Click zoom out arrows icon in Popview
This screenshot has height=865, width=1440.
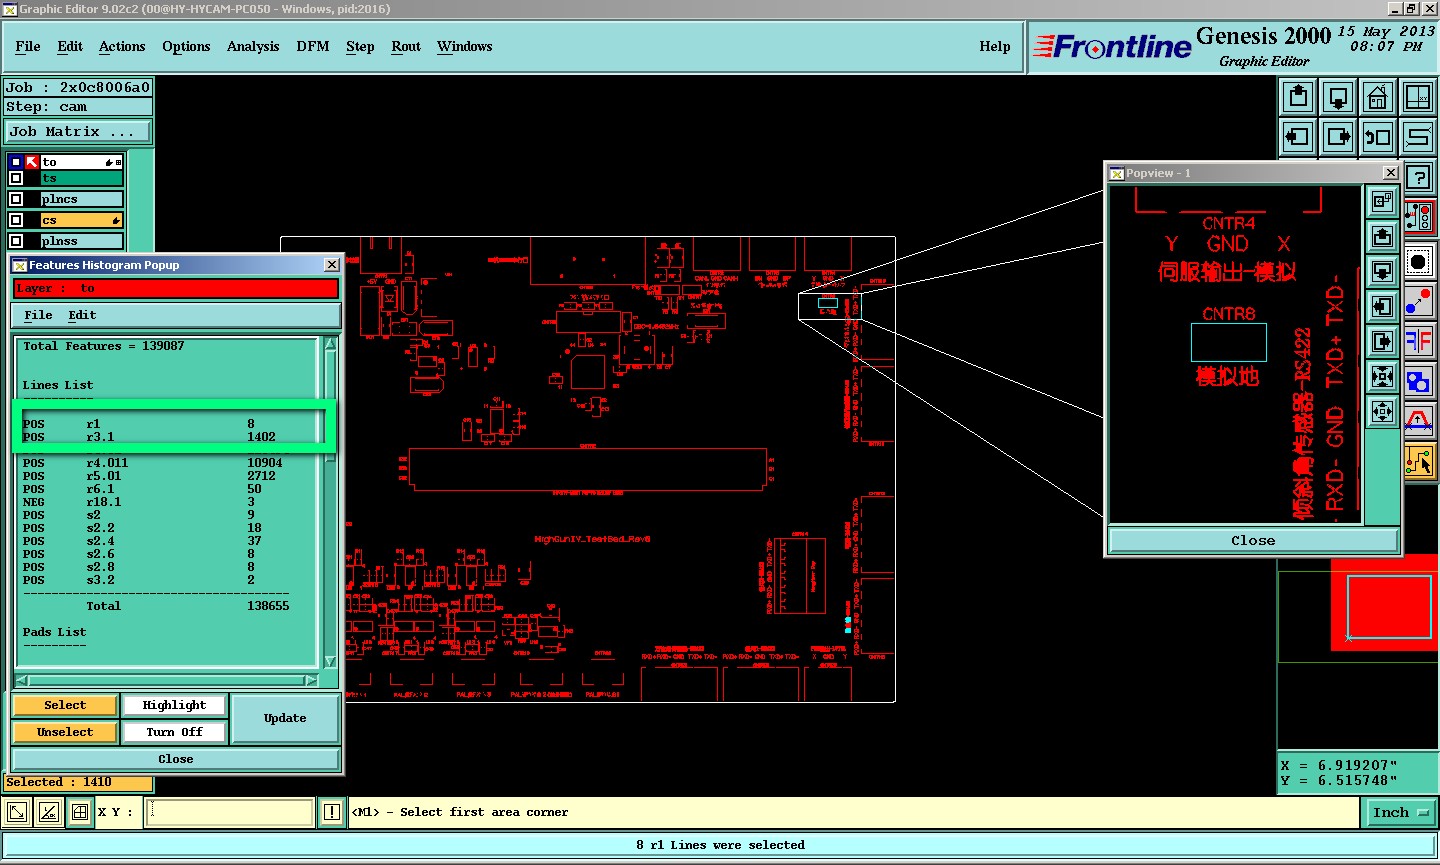tap(1382, 411)
